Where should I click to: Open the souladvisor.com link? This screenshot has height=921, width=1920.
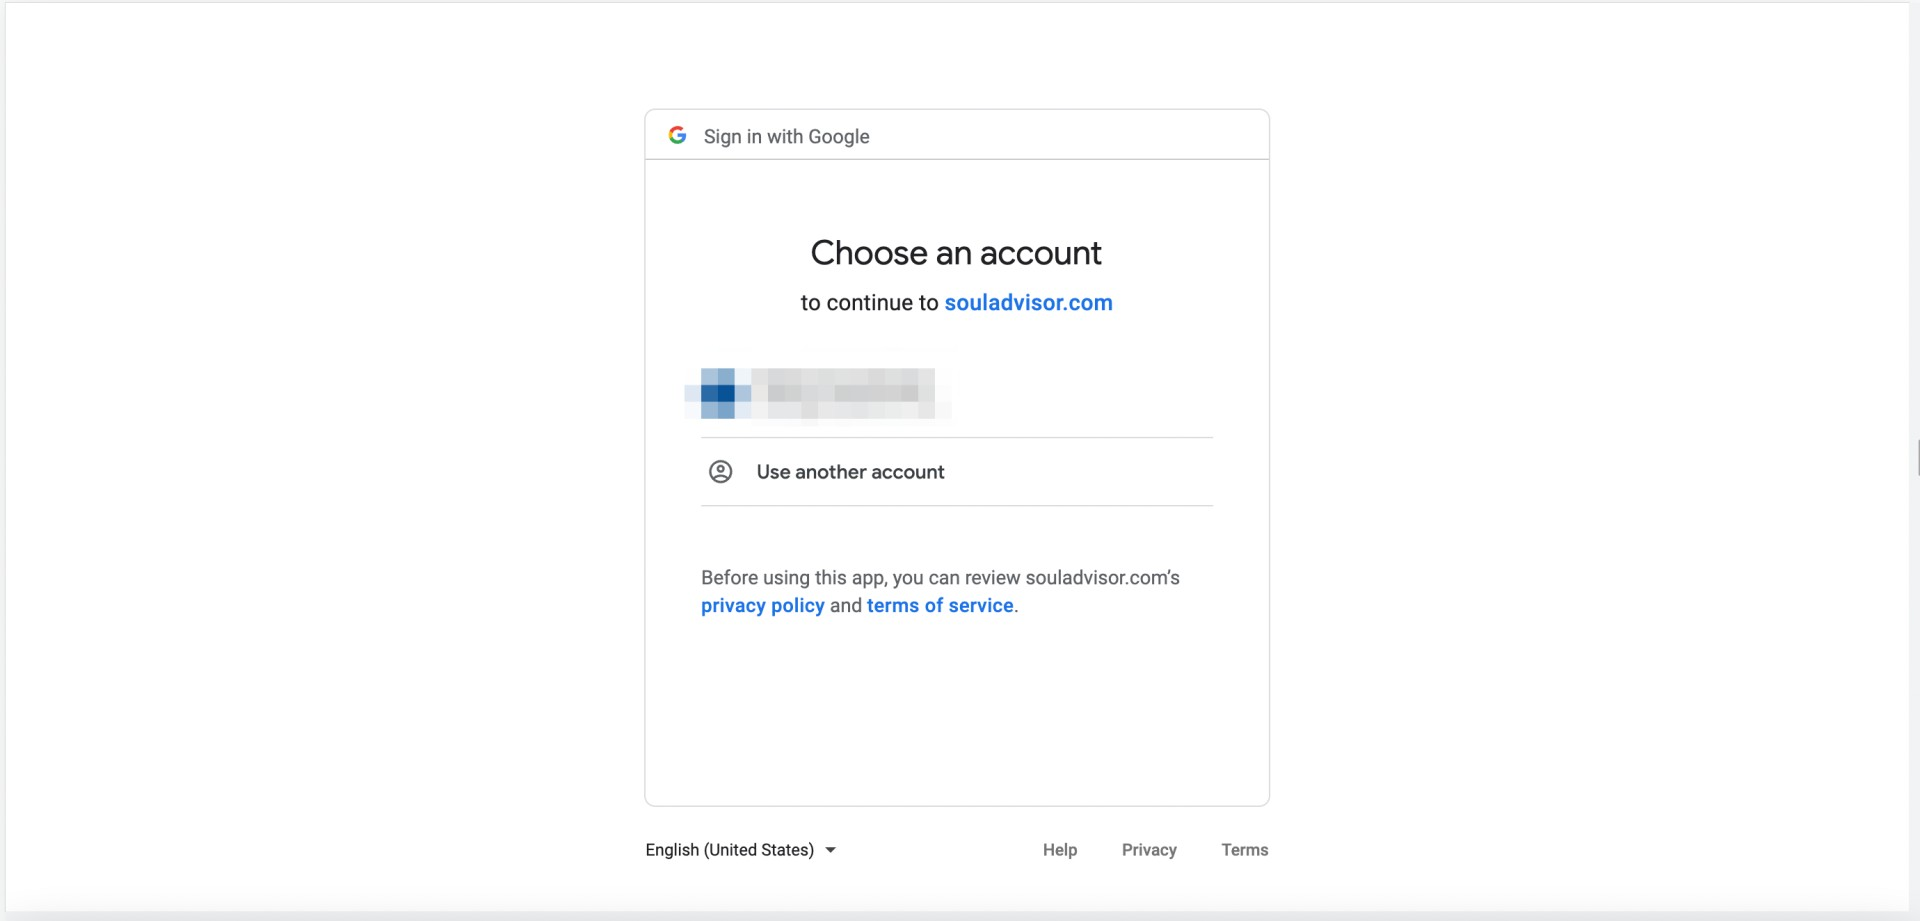[x=1028, y=303]
